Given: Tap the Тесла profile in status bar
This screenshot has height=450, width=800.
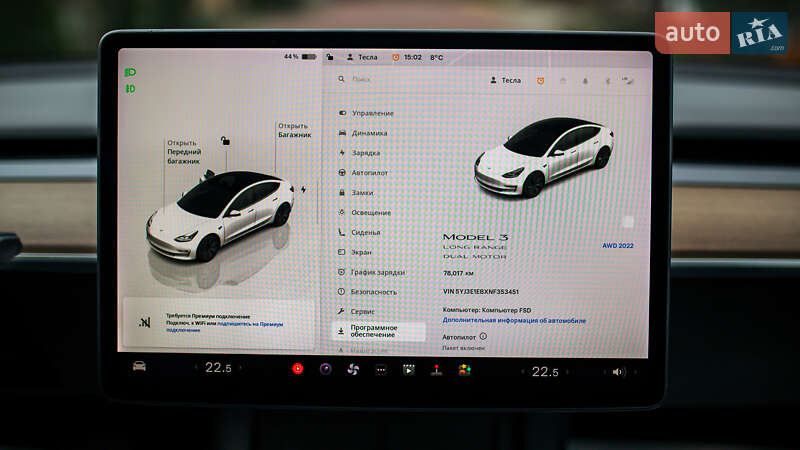Looking at the screenshot, I should (362, 57).
